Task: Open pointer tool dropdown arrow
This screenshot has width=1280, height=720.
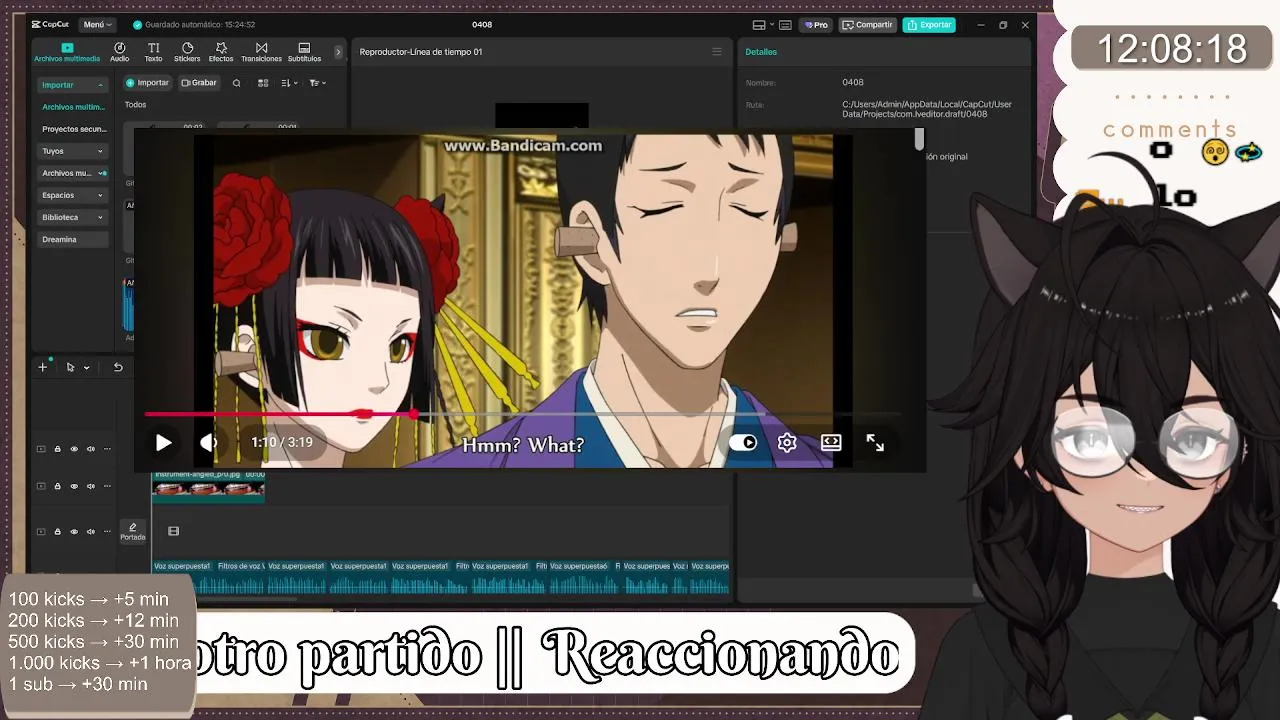Action: (86, 368)
